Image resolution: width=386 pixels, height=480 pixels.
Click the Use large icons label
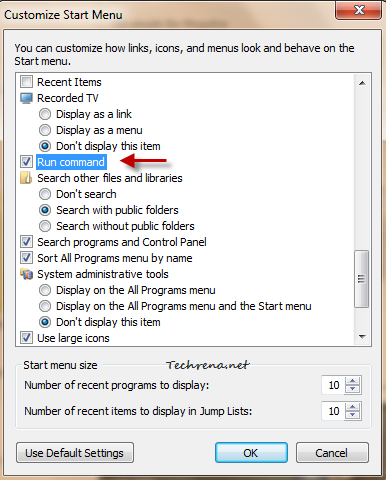tap(73, 338)
